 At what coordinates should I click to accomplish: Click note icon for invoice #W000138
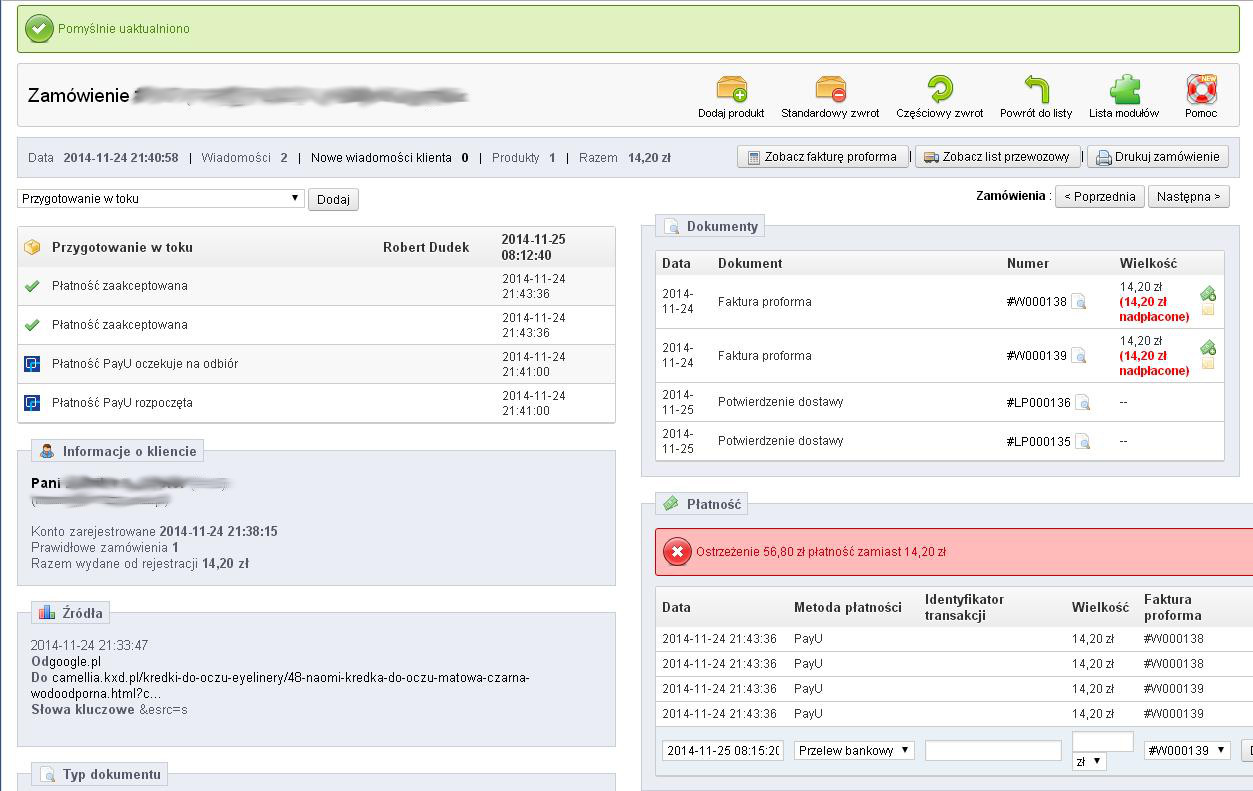1208,310
